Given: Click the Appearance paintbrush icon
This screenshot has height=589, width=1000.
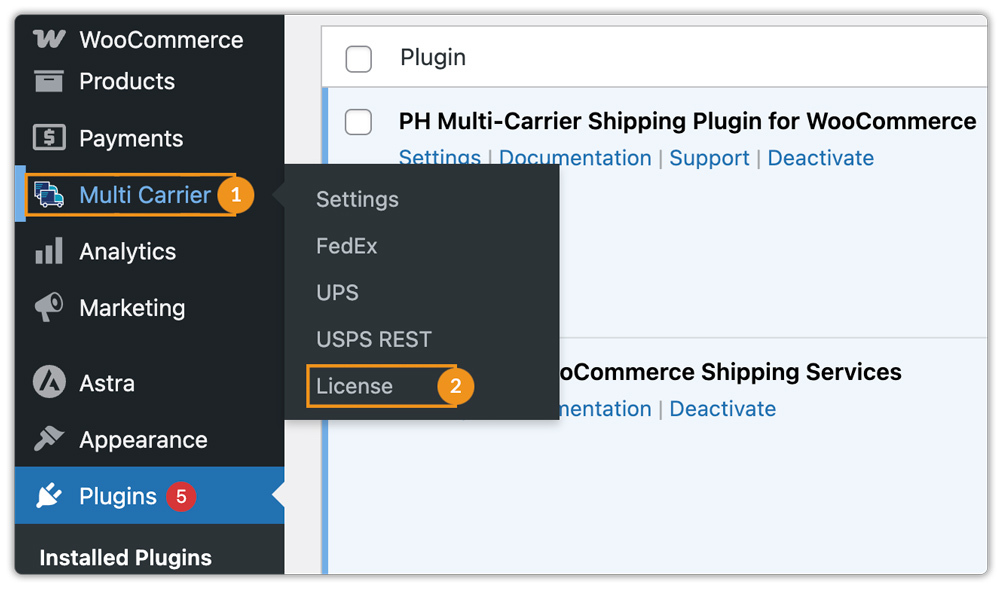Looking at the screenshot, I should click(48, 439).
